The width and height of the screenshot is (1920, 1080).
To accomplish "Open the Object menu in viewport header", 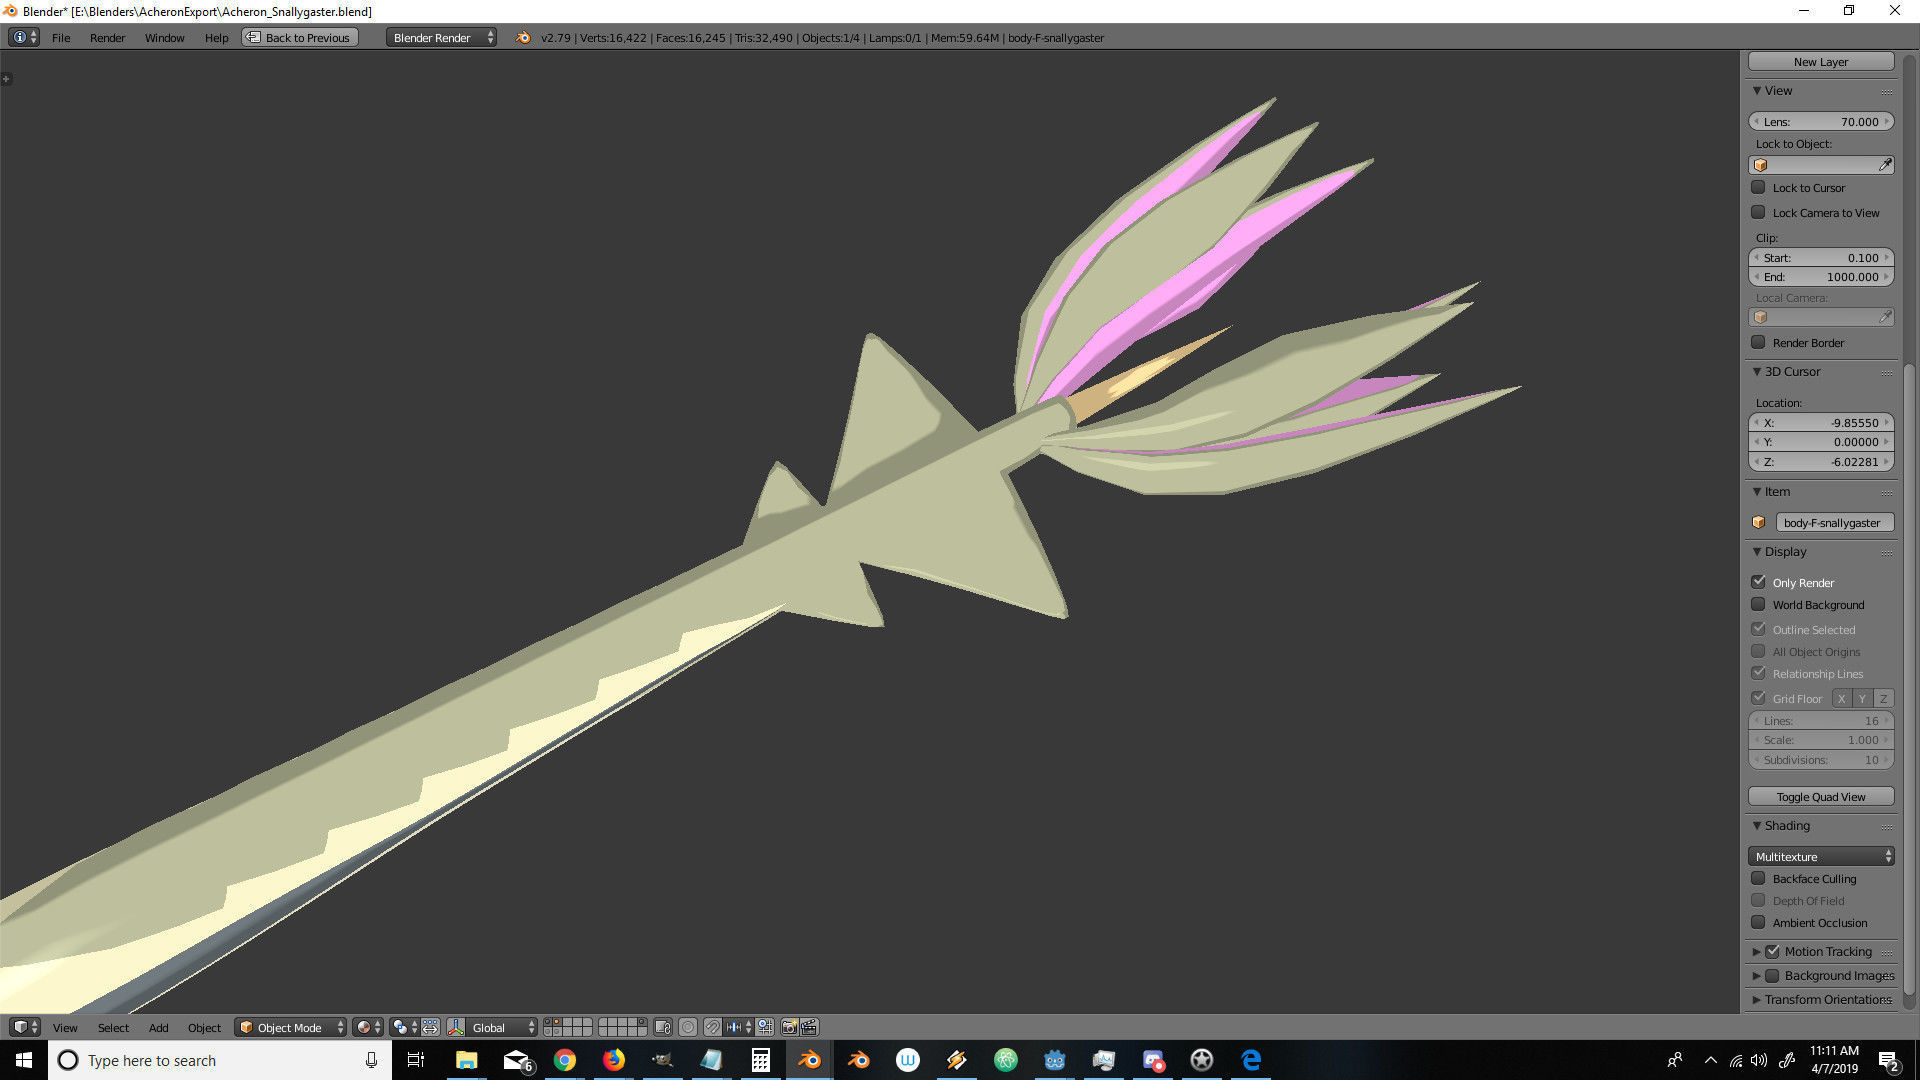I will tap(204, 1027).
